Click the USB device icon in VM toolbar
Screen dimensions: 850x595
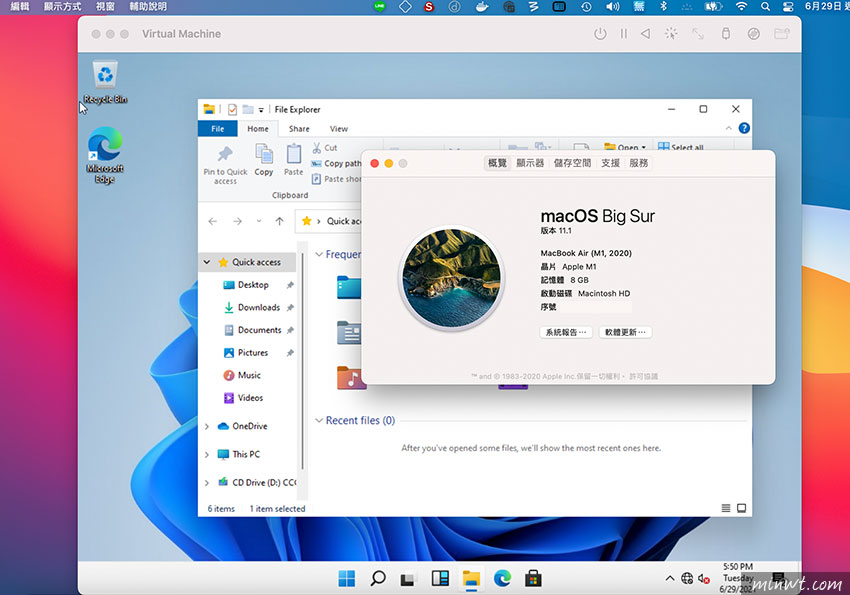(725, 34)
